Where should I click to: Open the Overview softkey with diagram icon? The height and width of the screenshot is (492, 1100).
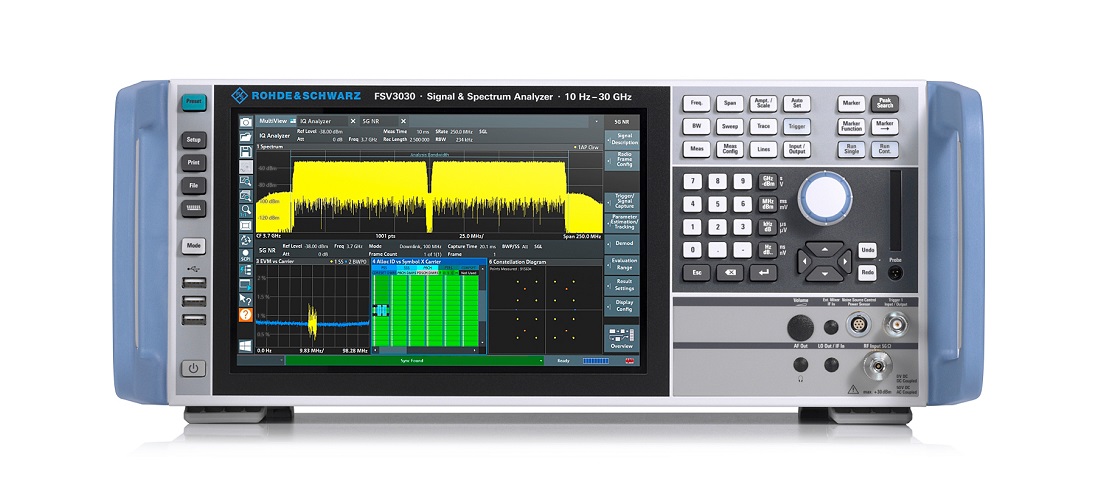click(621, 338)
